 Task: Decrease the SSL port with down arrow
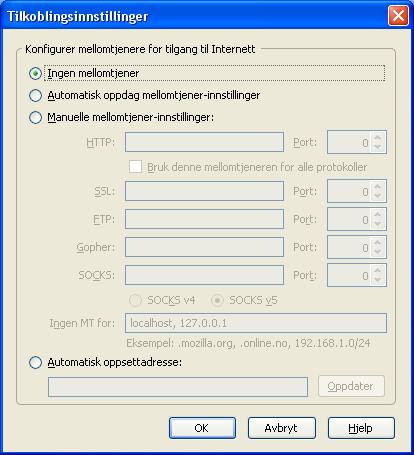point(378,196)
